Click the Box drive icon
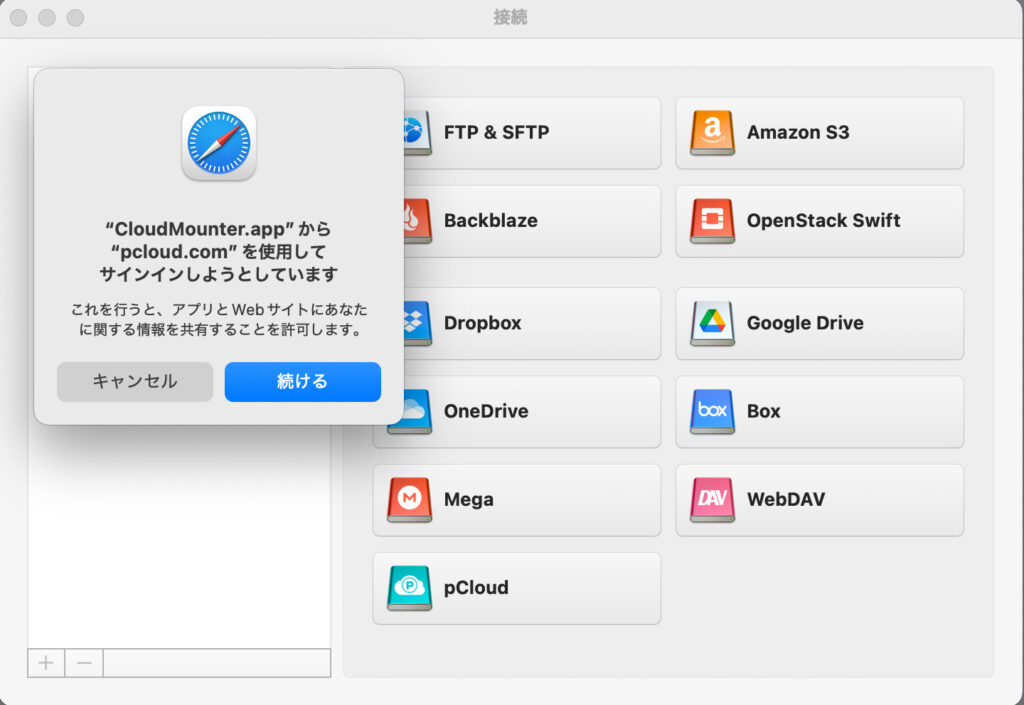1024x705 pixels. click(x=712, y=411)
